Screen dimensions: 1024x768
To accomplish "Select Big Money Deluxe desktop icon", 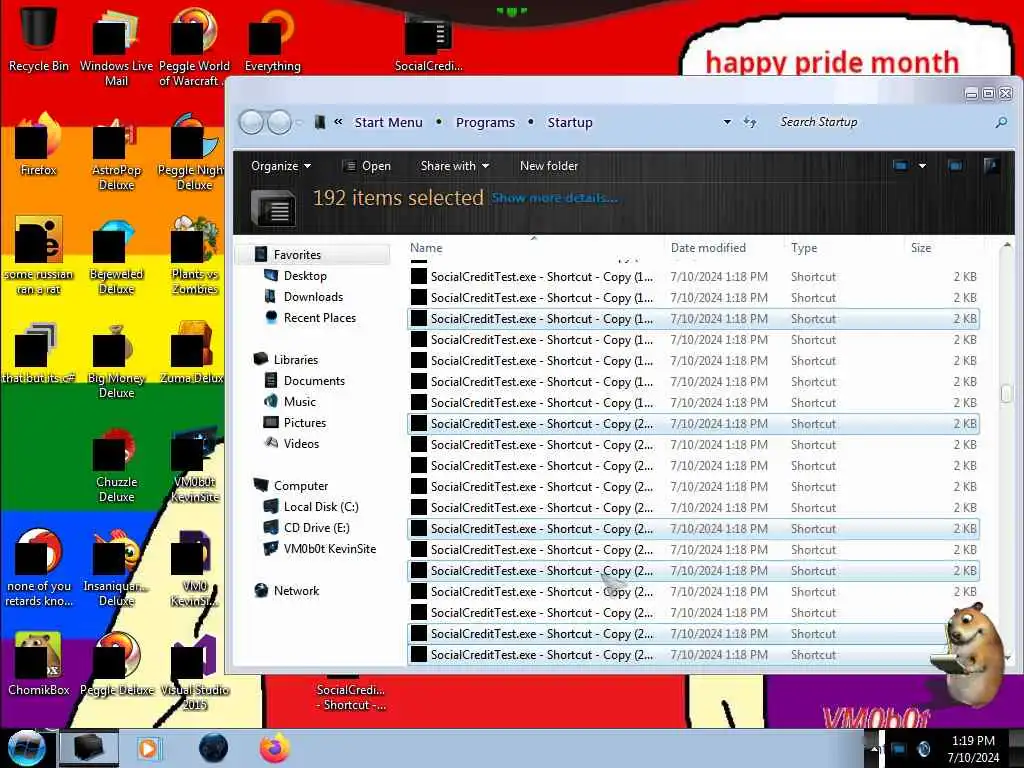I will [x=116, y=361].
